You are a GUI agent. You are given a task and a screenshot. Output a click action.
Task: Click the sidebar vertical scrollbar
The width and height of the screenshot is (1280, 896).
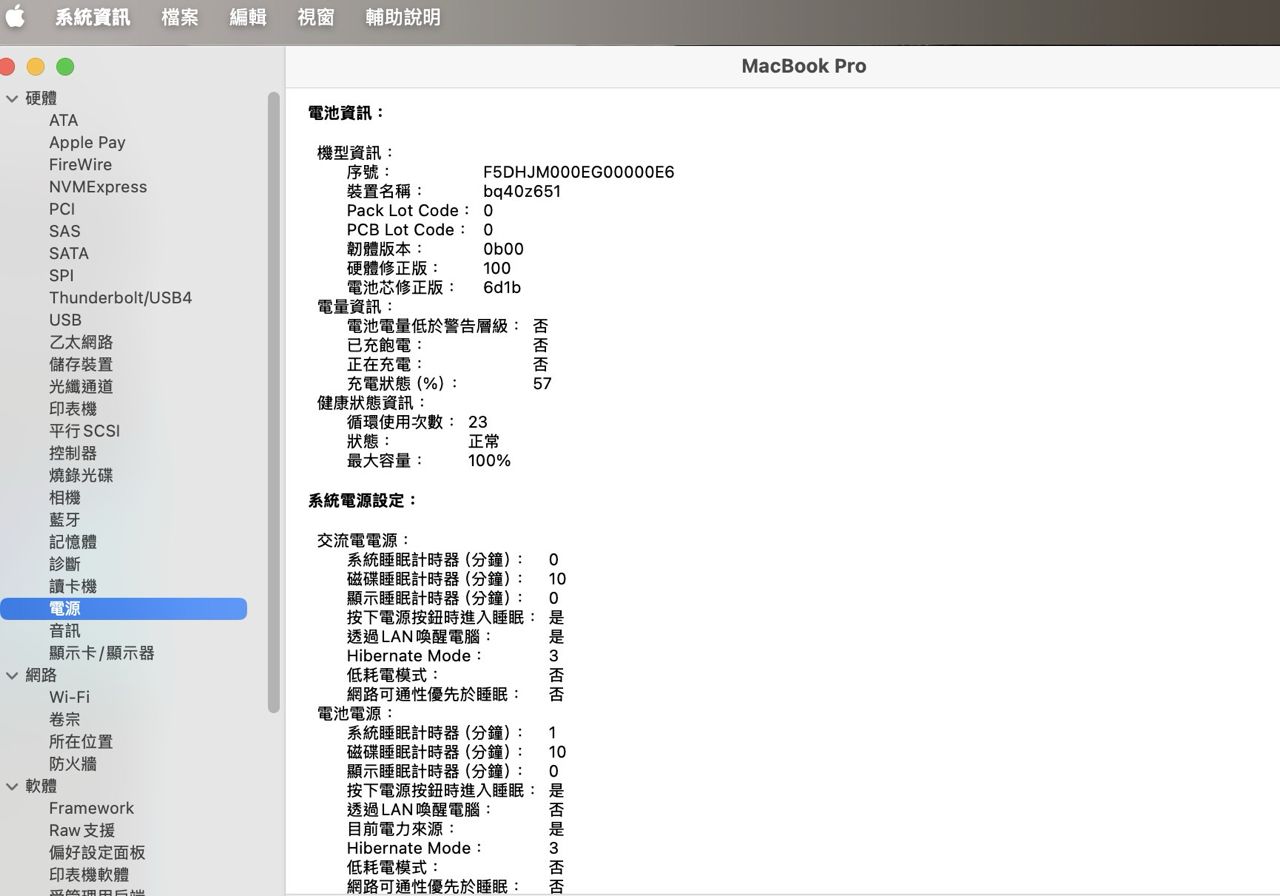274,400
